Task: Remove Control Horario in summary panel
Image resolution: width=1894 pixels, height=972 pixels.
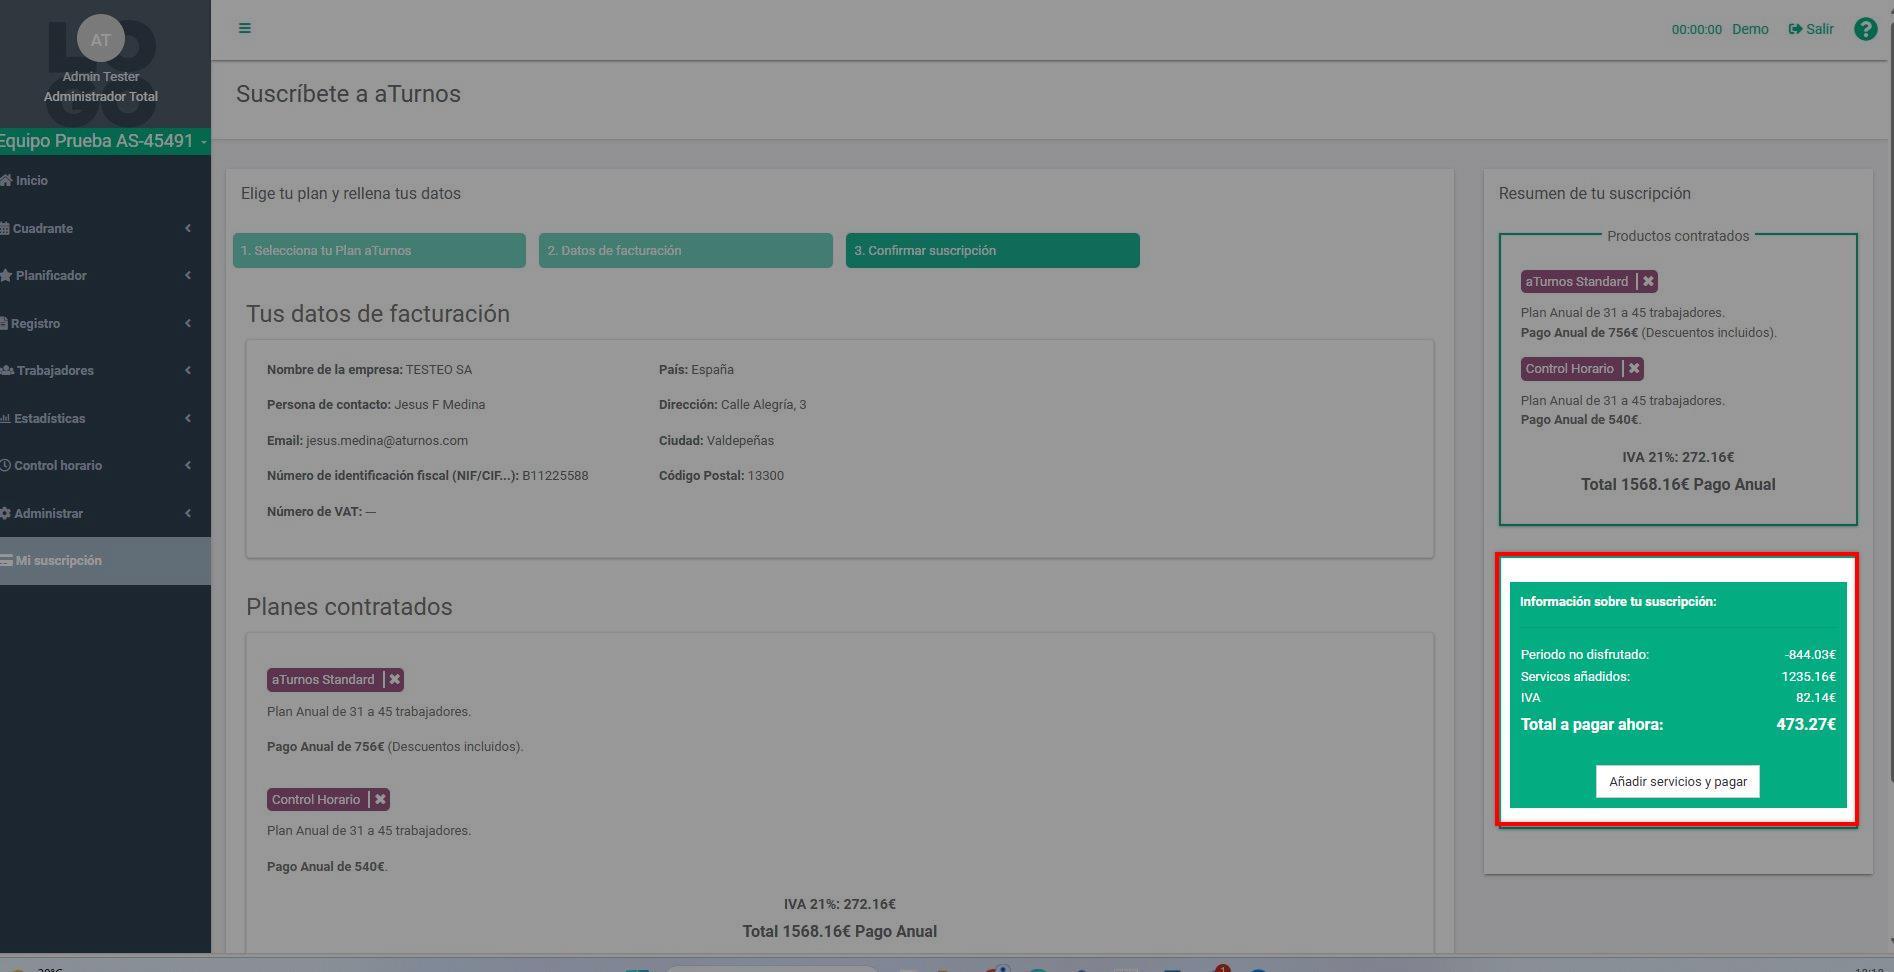Action: (x=1634, y=369)
